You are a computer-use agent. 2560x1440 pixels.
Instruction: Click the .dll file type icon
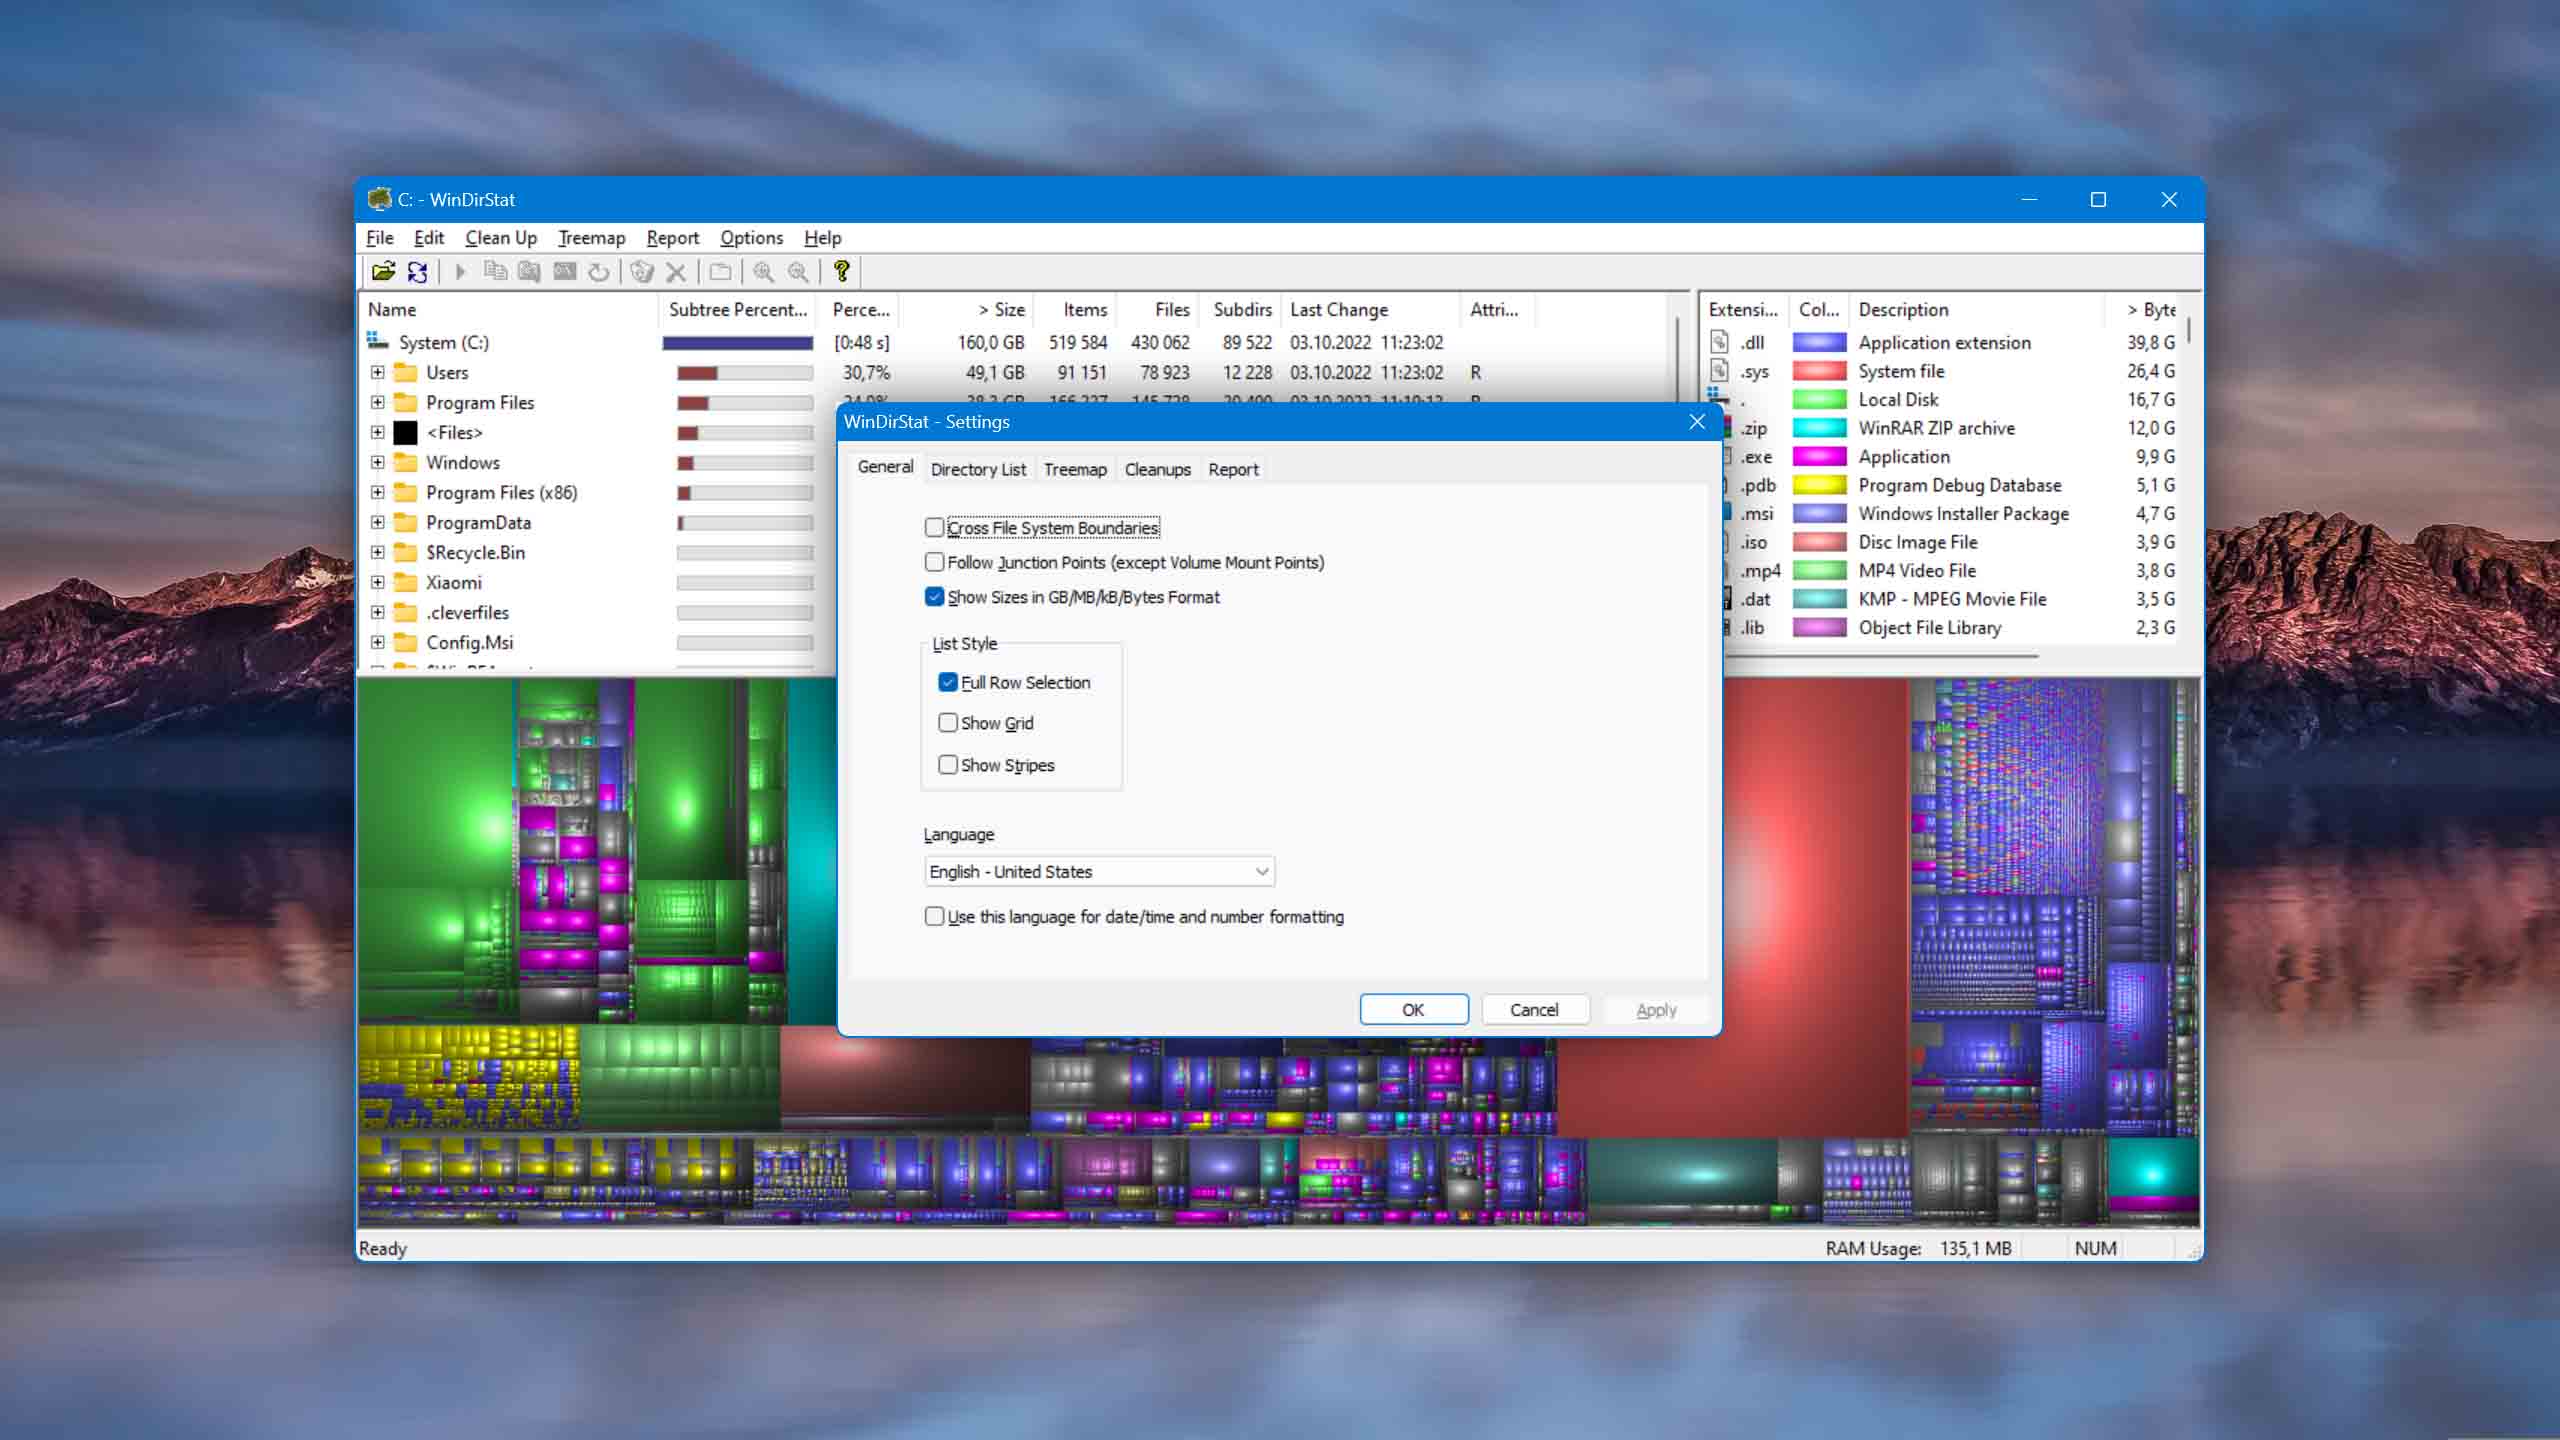1719,342
